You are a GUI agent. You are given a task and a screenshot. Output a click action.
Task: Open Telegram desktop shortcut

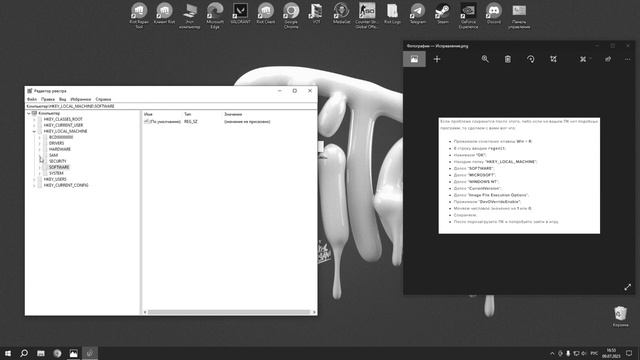418,14
